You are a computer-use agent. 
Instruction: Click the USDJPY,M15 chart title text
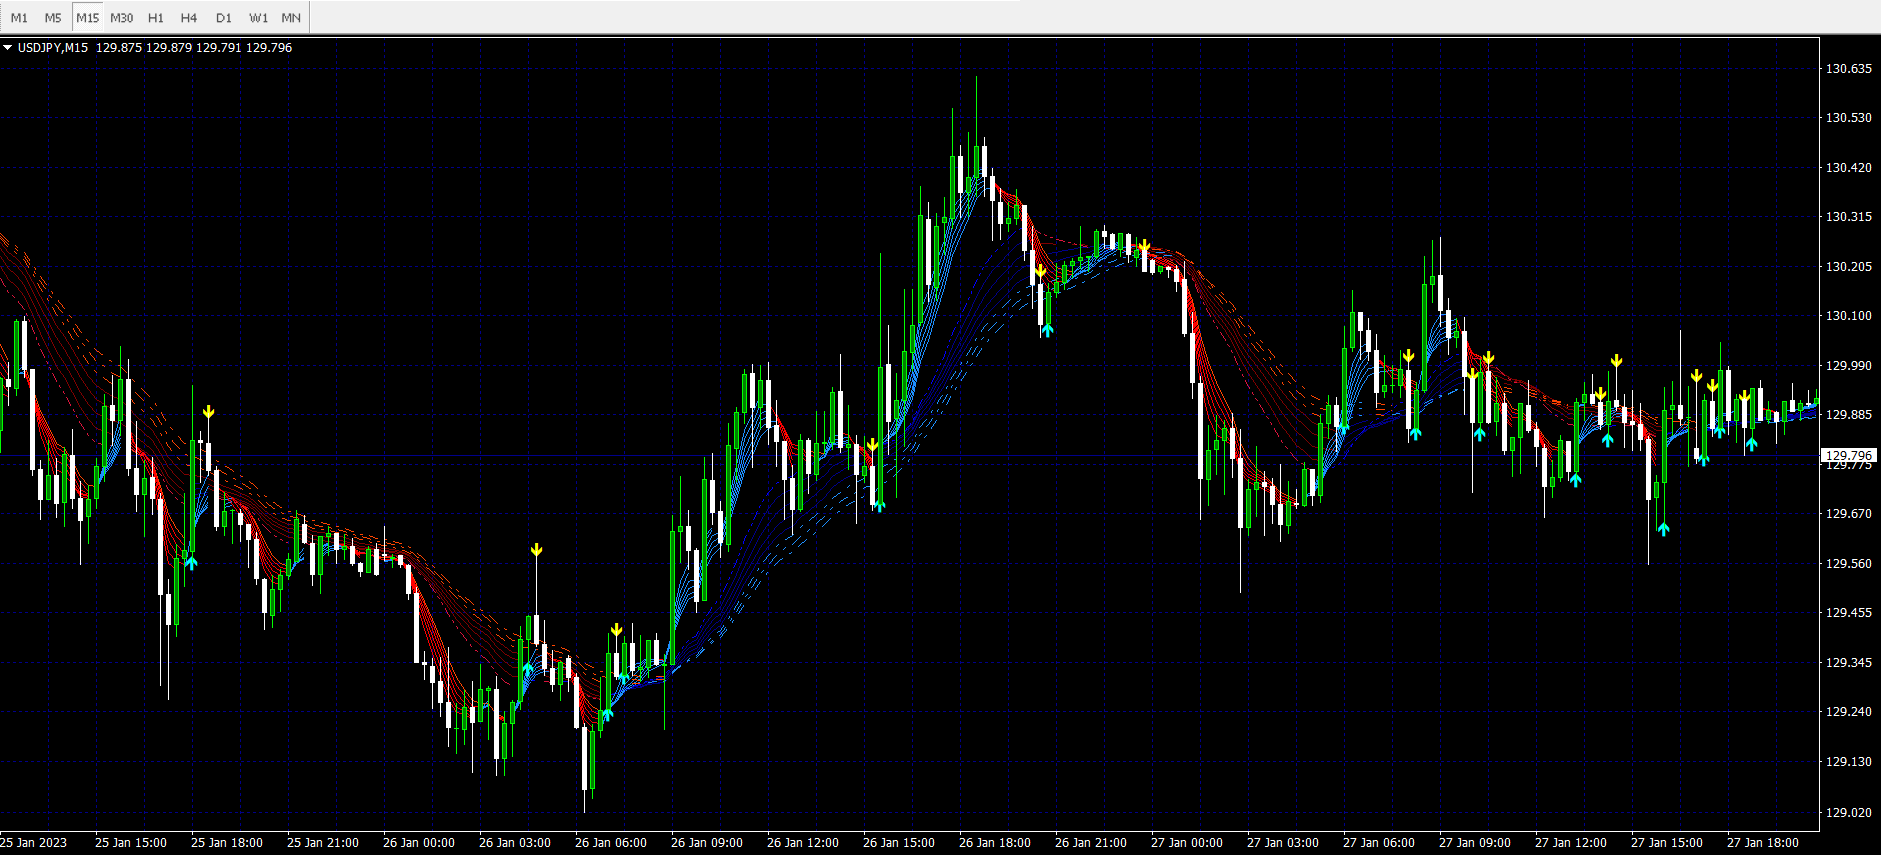(x=53, y=48)
